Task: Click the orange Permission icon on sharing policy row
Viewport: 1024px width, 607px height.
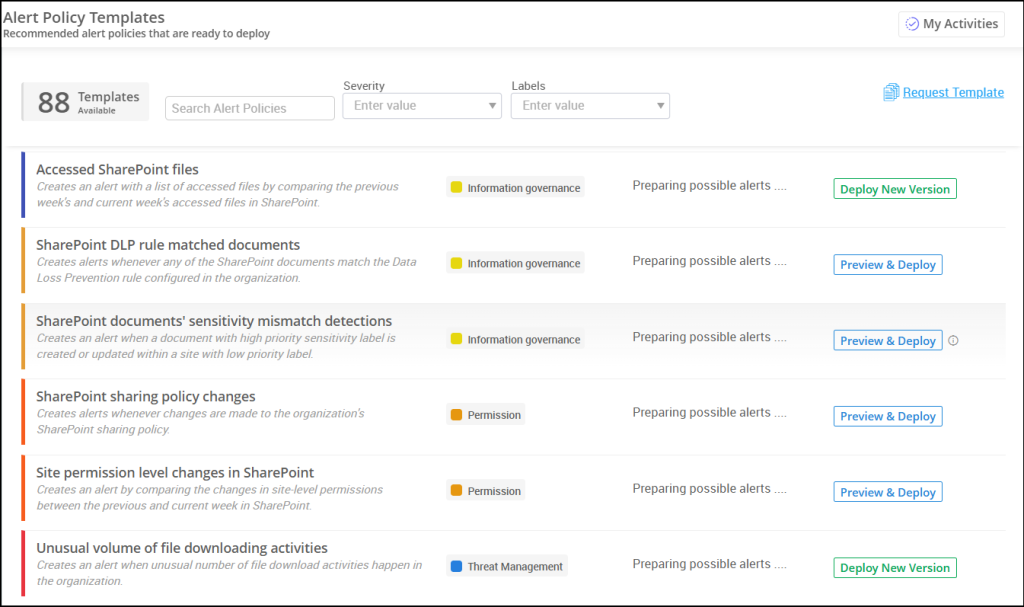Action: [457, 414]
